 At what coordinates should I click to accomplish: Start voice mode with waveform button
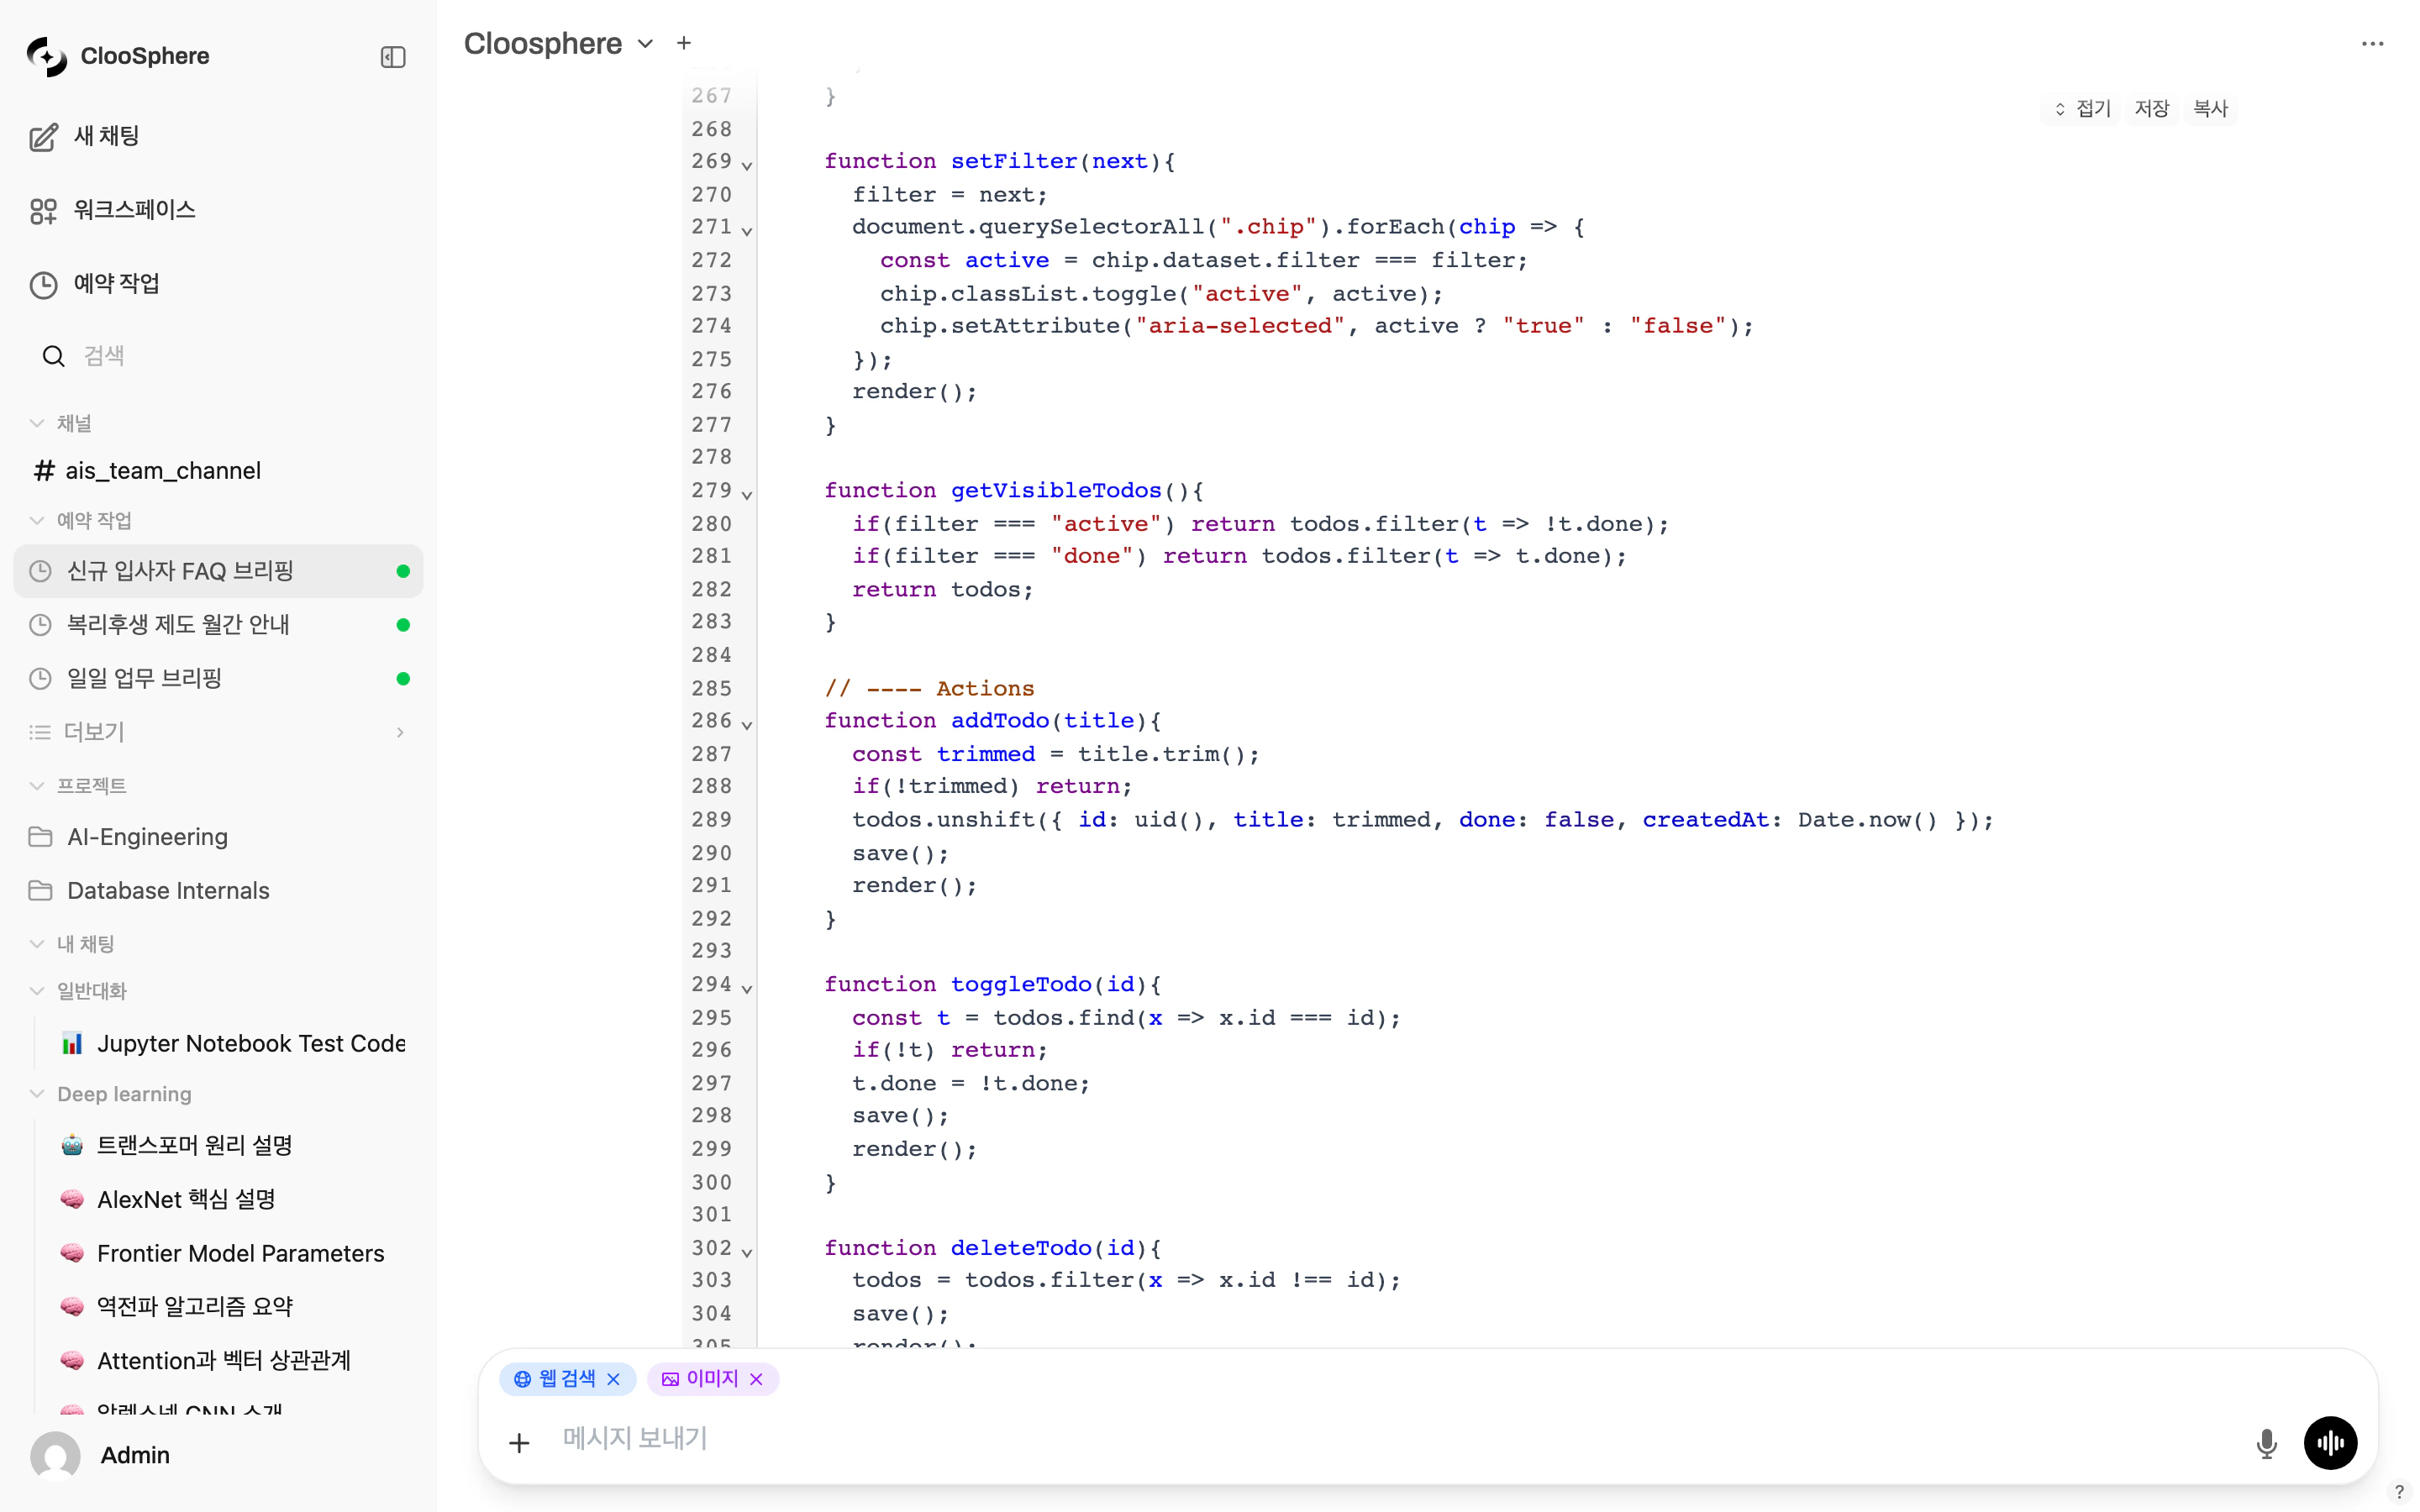pyautogui.click(x=2330, y=1443)
